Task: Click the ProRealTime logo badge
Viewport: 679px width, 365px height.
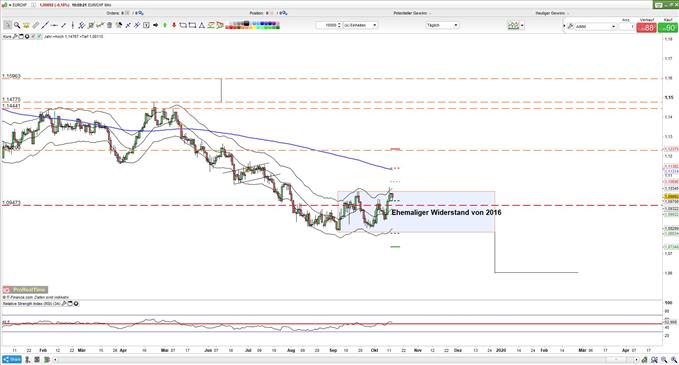Action: (x=25, y=289)
